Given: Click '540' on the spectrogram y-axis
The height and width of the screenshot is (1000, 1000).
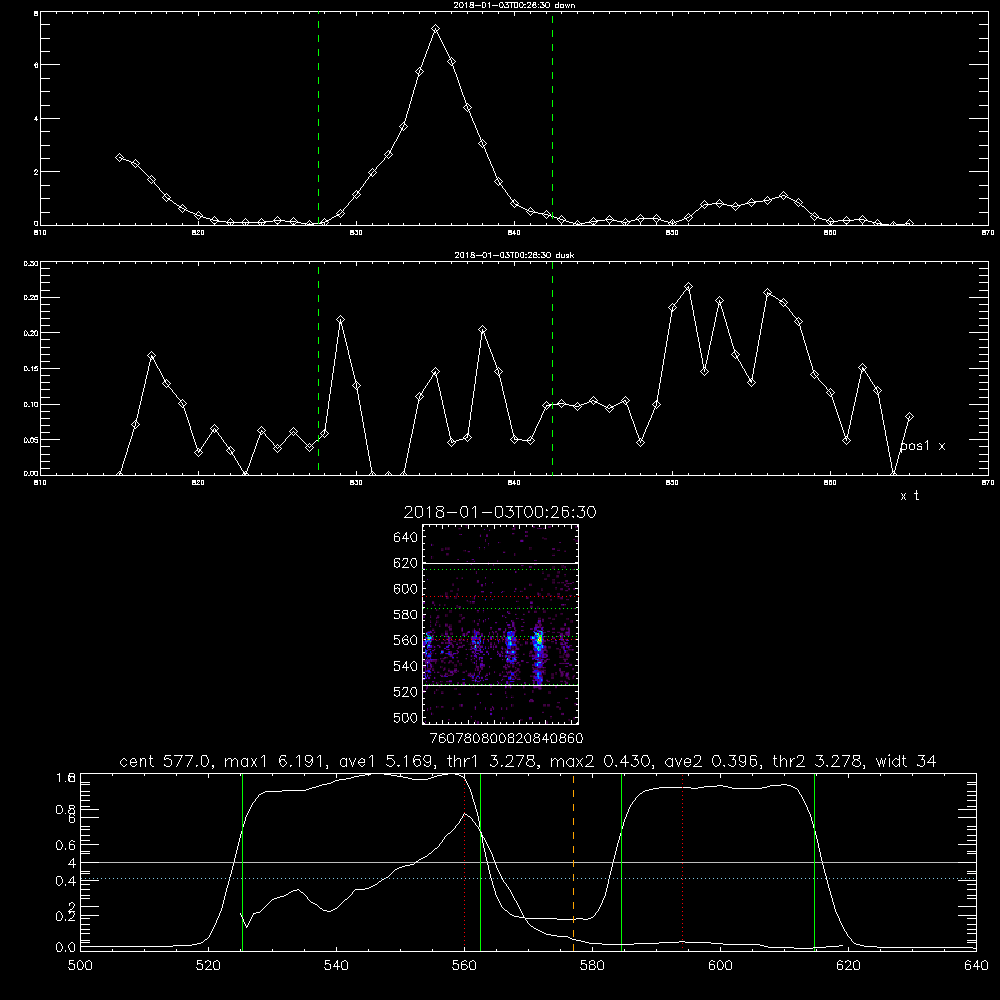Looking at the screenshot, I should pyautogui.click(x=406, y=666).
